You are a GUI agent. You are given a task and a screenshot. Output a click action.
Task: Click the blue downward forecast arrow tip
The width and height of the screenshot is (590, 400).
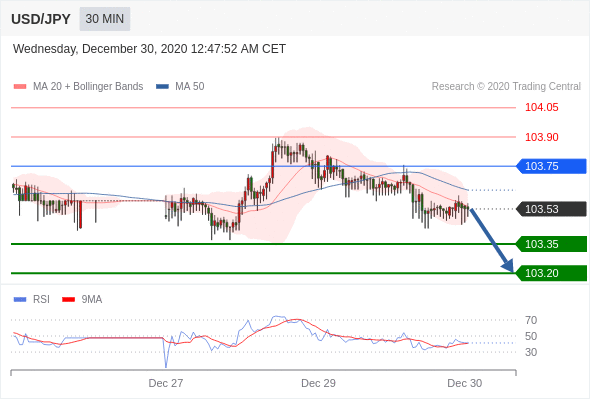click(510, 268)
